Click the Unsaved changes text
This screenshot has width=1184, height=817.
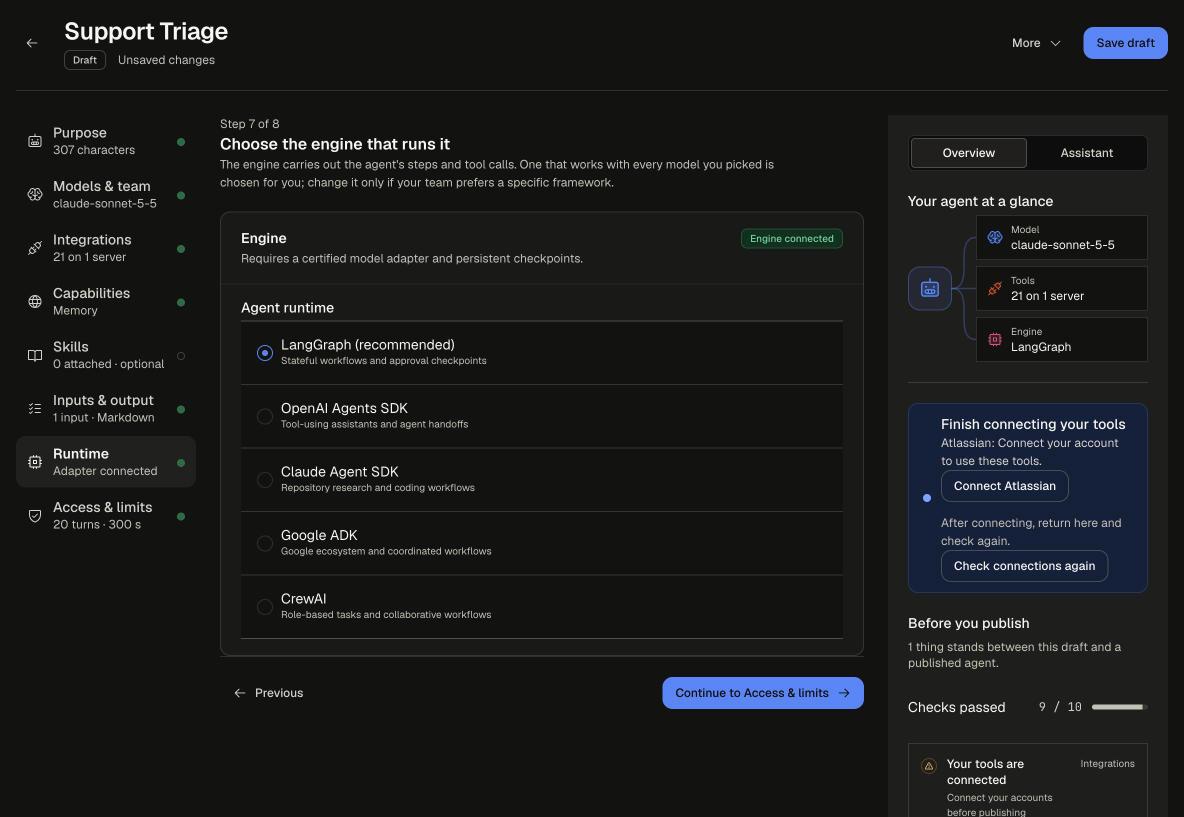click(166, 60)
